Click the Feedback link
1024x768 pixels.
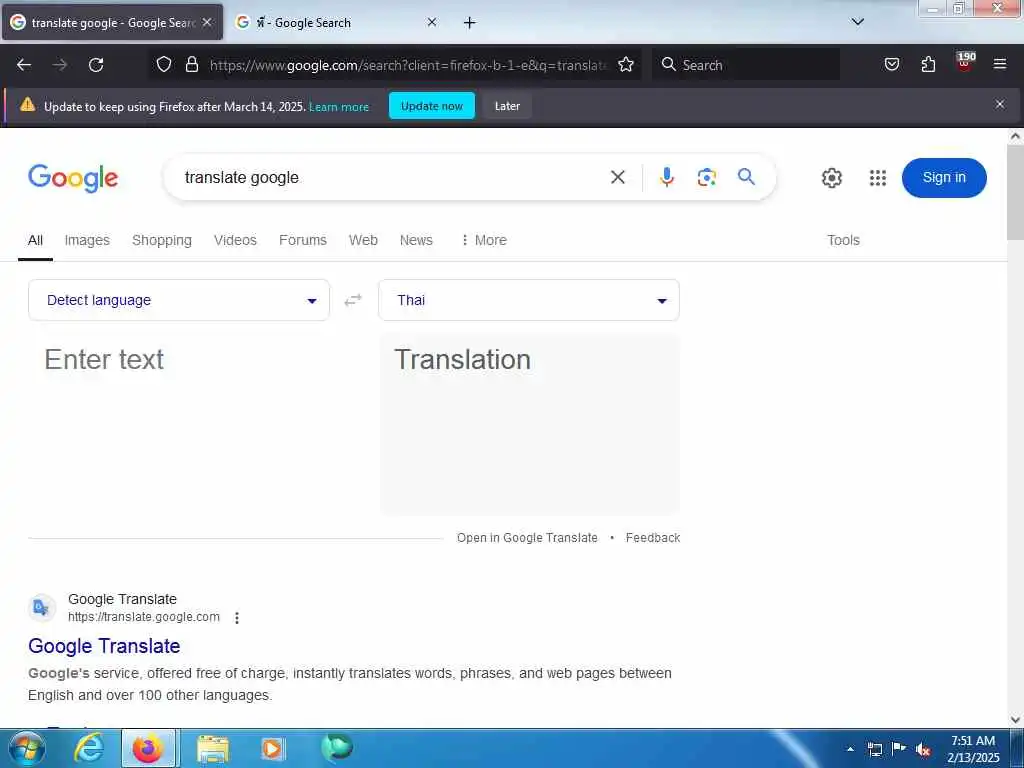pos(653,537)
